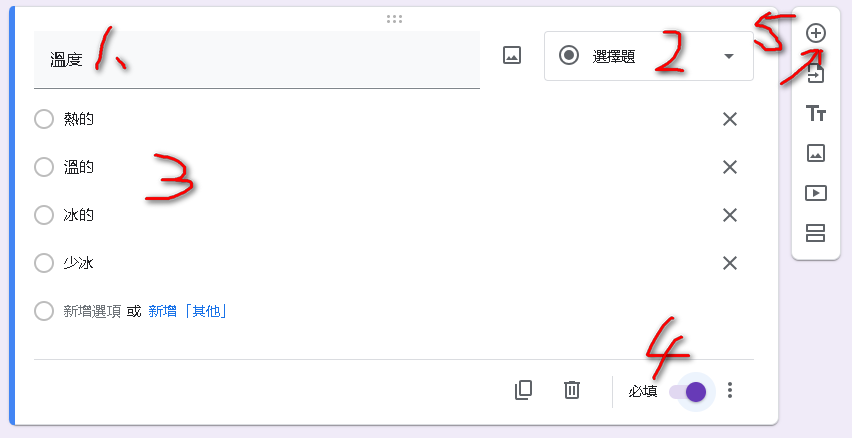Screen dimensions: 852x438
Task: Click the drag handle above the question
Action: (x=394, y=19)
